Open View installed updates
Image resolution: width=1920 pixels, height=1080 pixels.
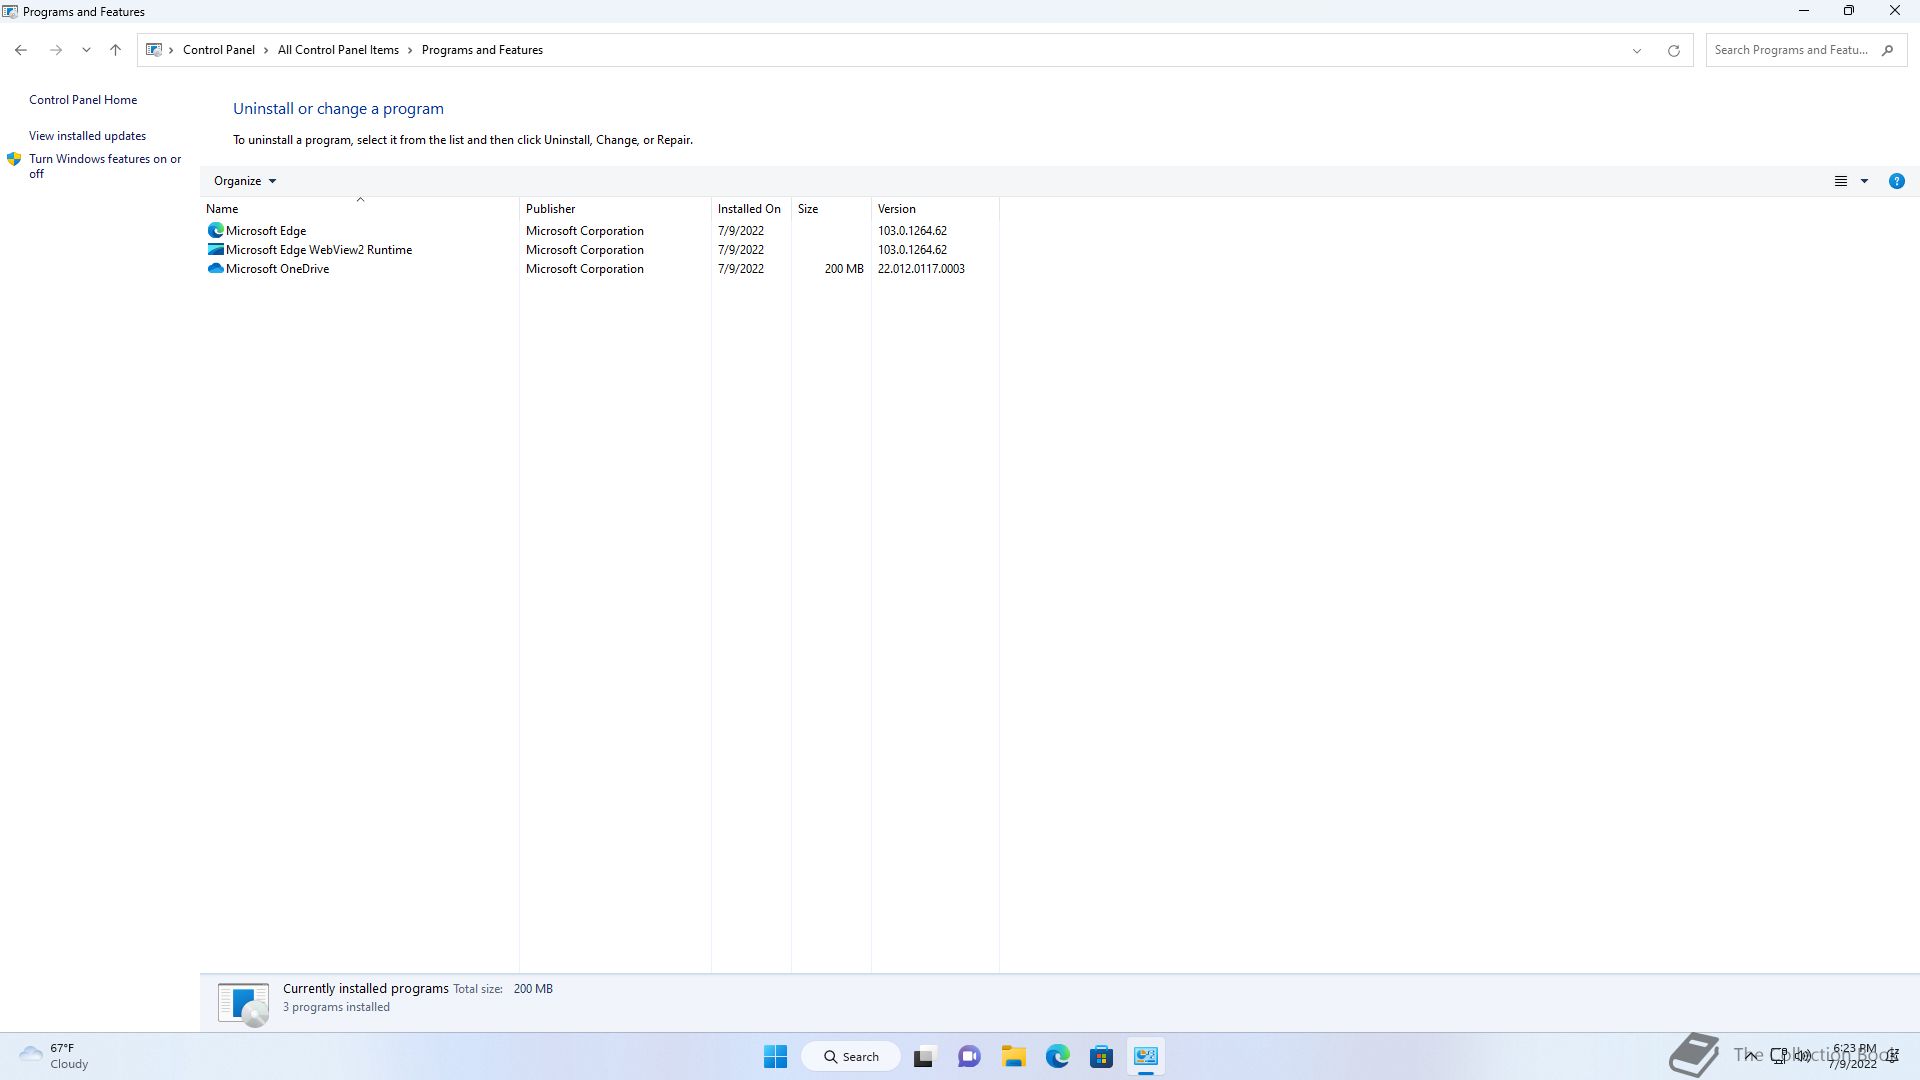pos(87,136)
